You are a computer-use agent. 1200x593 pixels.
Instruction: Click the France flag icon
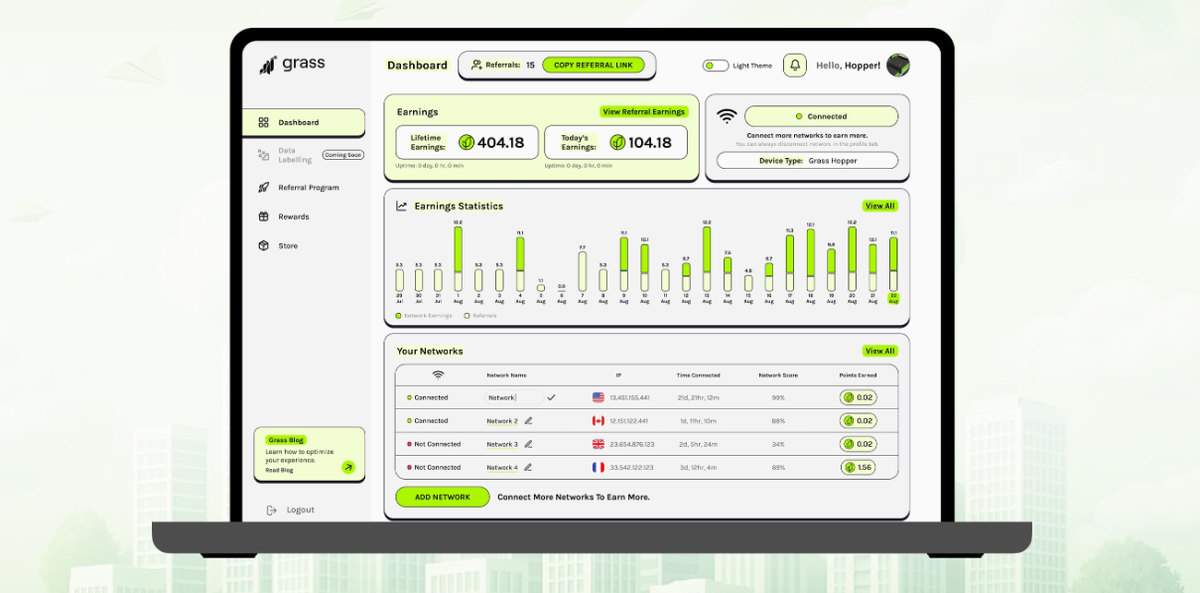[x=598, y=467]
